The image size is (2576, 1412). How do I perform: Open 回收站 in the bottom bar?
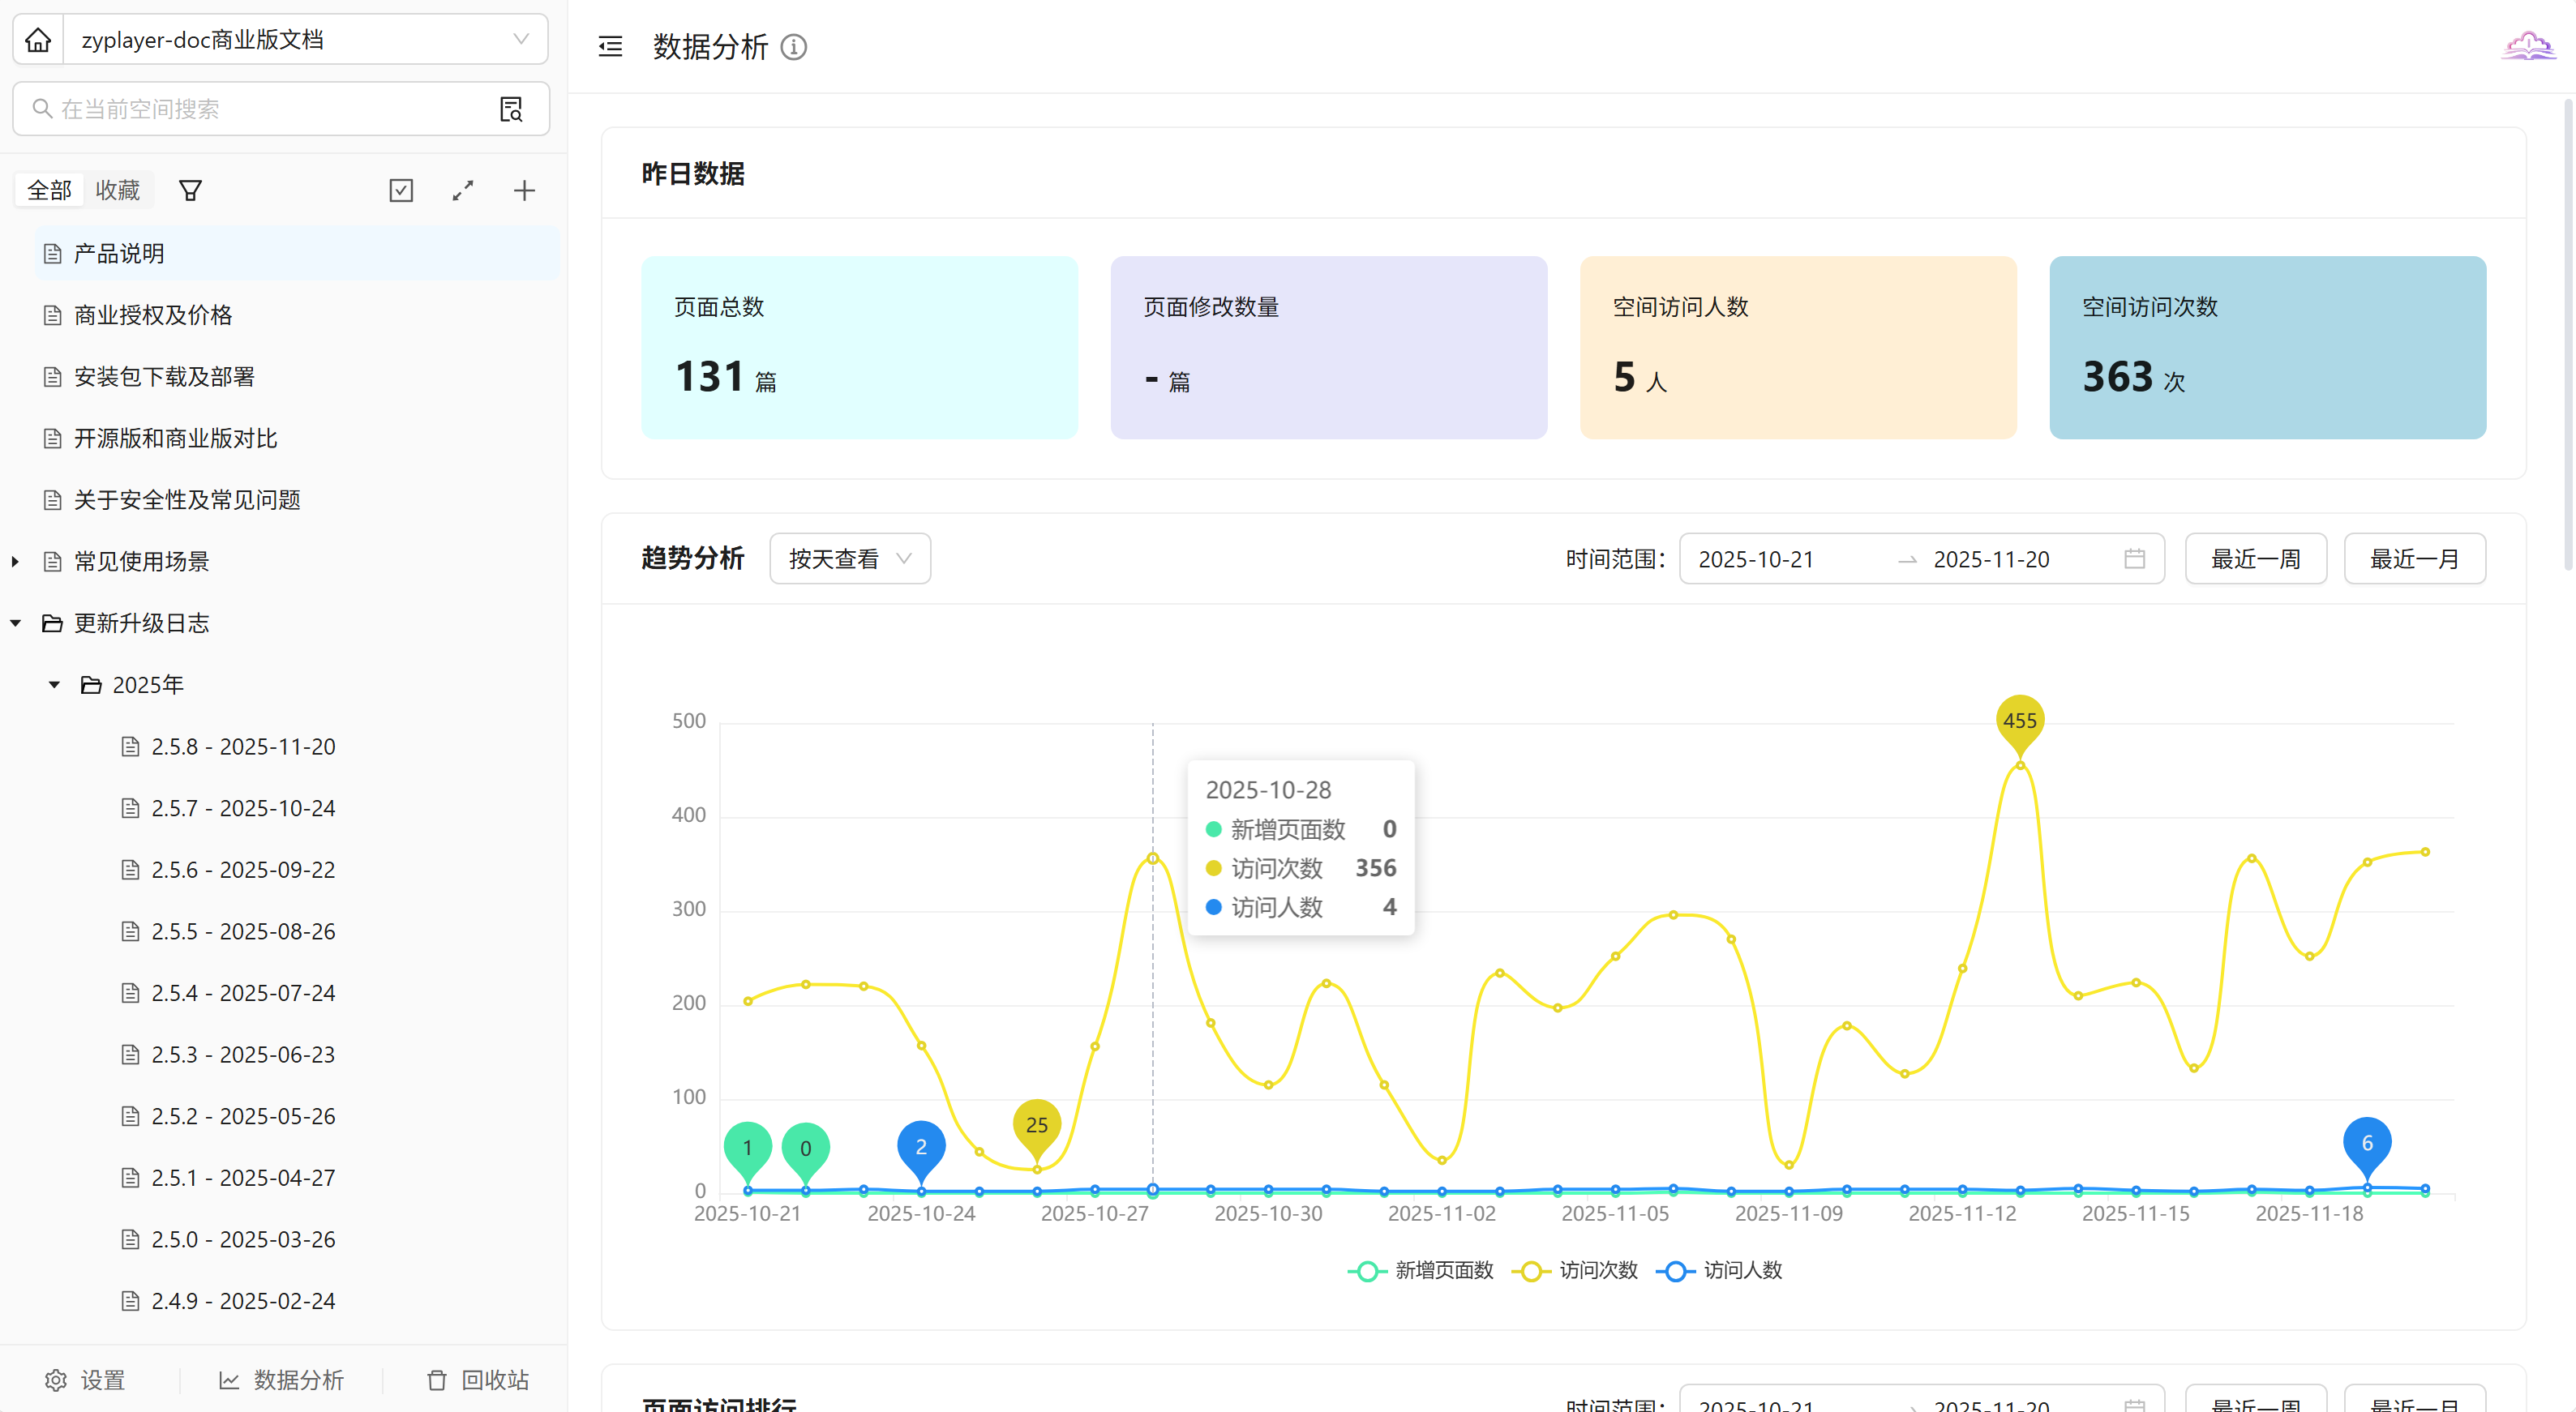[478, 1380]
